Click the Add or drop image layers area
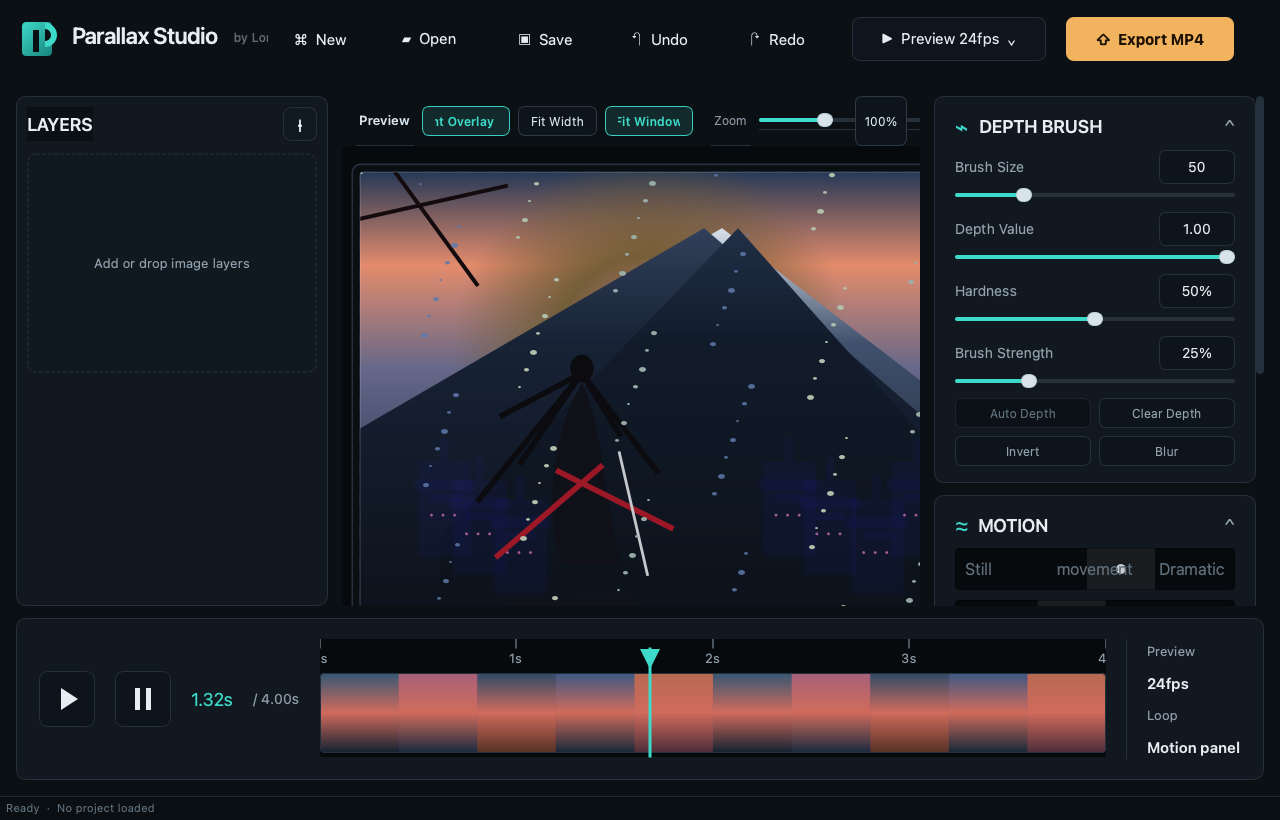Screen dimensions: 1280x820 [172, 263]
